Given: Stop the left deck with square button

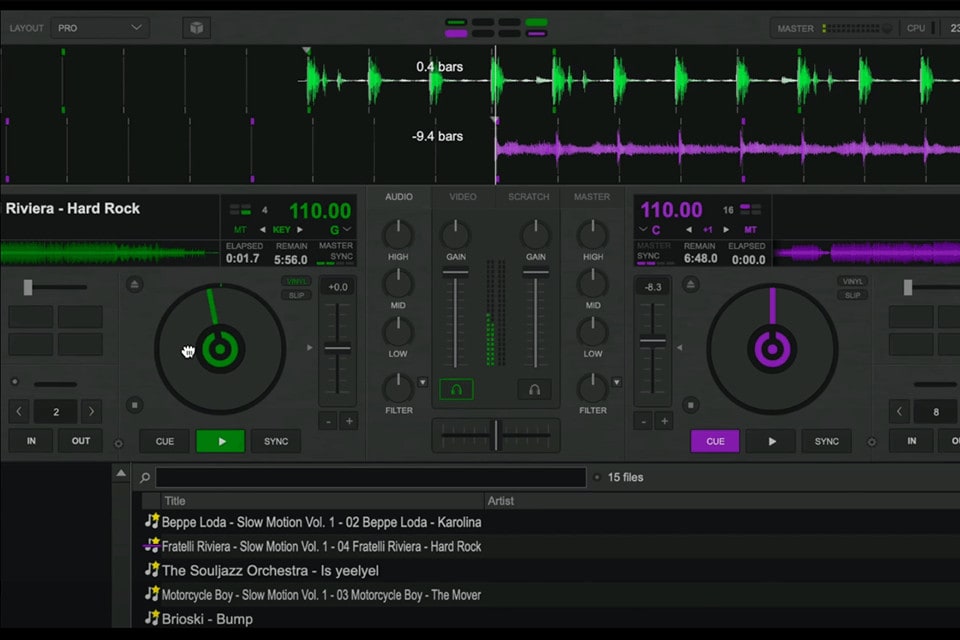Looking at the screenshot, I should (135, 405).
